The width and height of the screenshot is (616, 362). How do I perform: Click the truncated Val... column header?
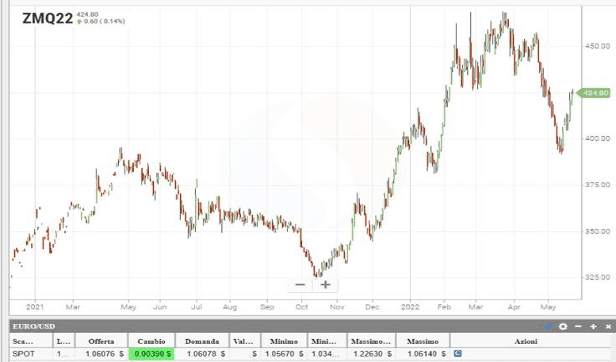(x=243, y=341)
